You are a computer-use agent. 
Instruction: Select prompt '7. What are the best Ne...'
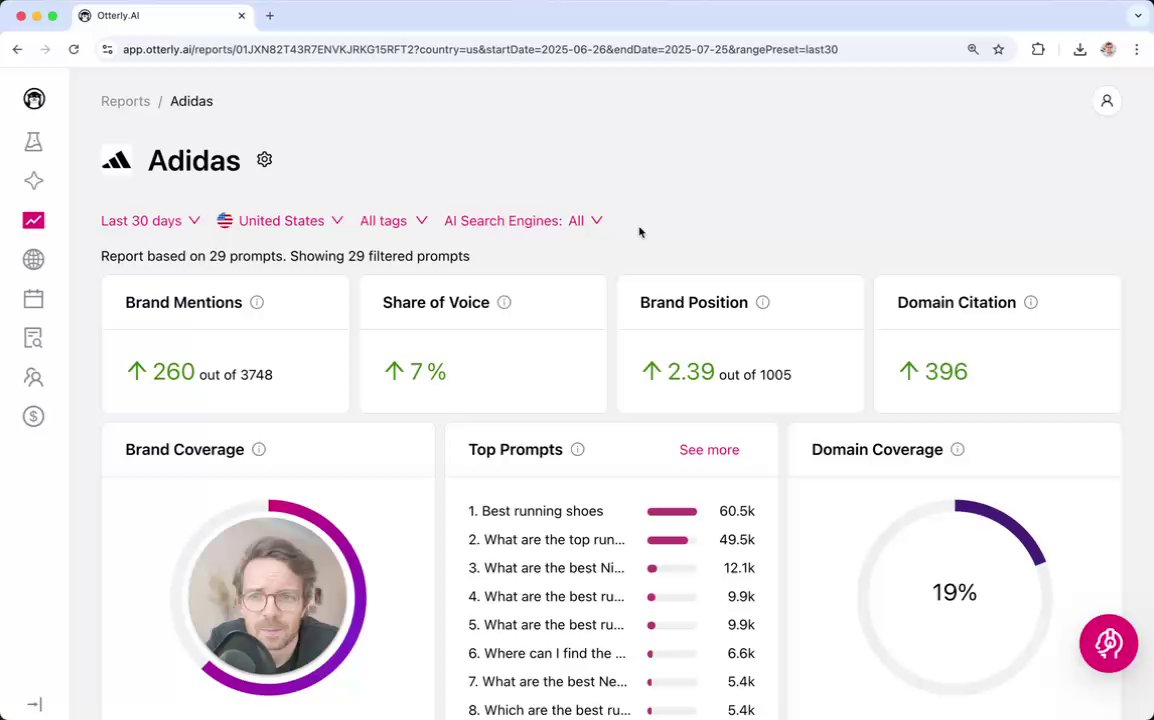(x=548, y=682)
